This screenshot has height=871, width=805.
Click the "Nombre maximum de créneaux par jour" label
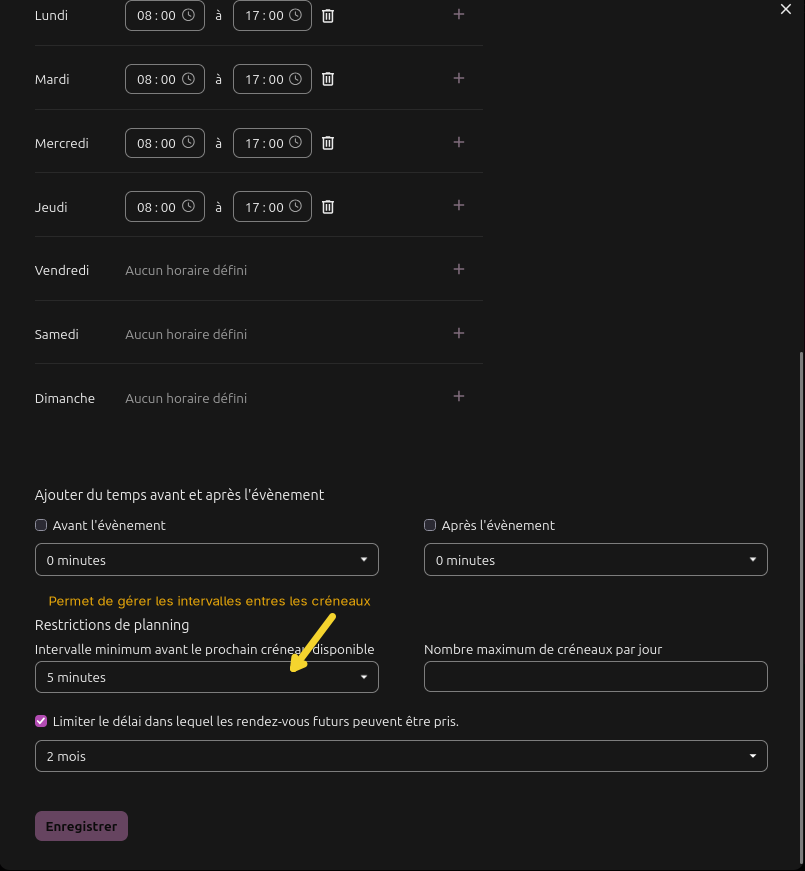click(x=543, y=649)
